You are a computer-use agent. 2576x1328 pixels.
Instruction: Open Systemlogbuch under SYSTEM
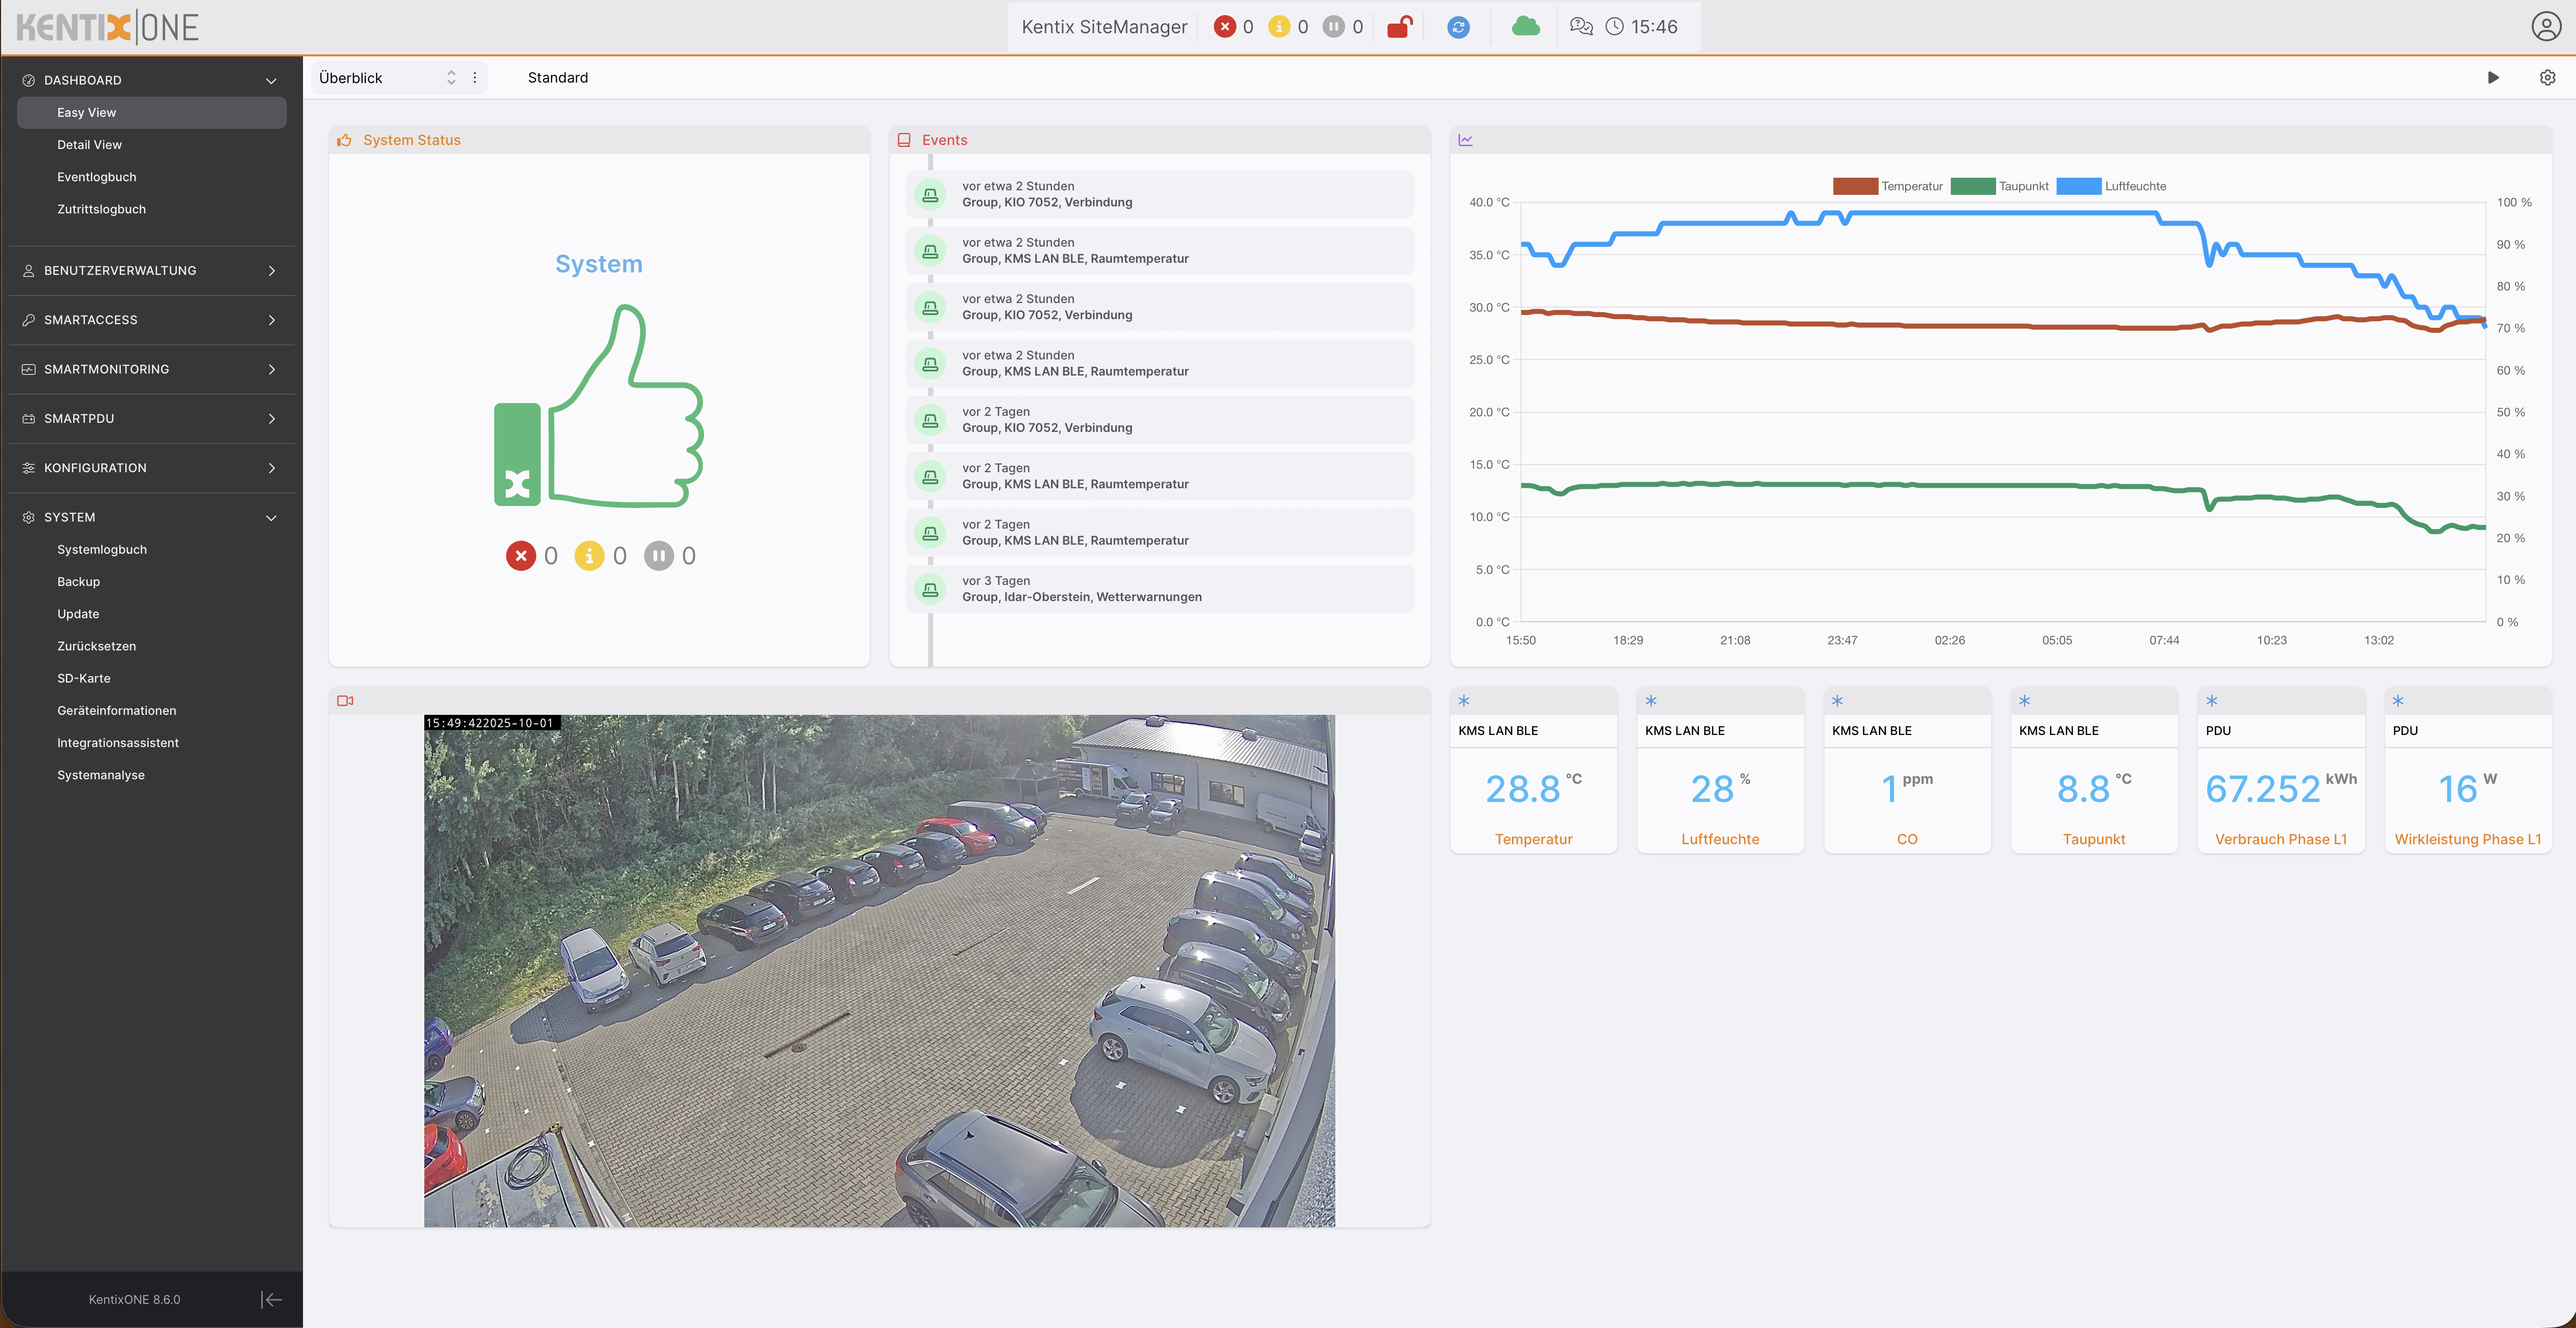(x=102, y=549)
